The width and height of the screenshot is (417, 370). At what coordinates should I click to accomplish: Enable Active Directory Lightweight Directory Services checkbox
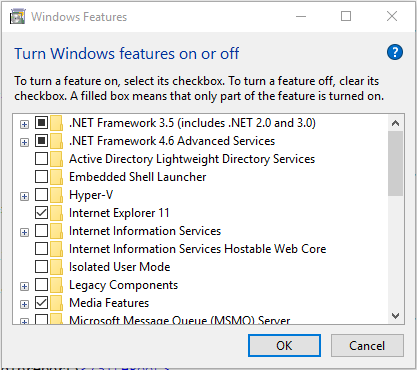pyautogui.click(x=41, y=159)
